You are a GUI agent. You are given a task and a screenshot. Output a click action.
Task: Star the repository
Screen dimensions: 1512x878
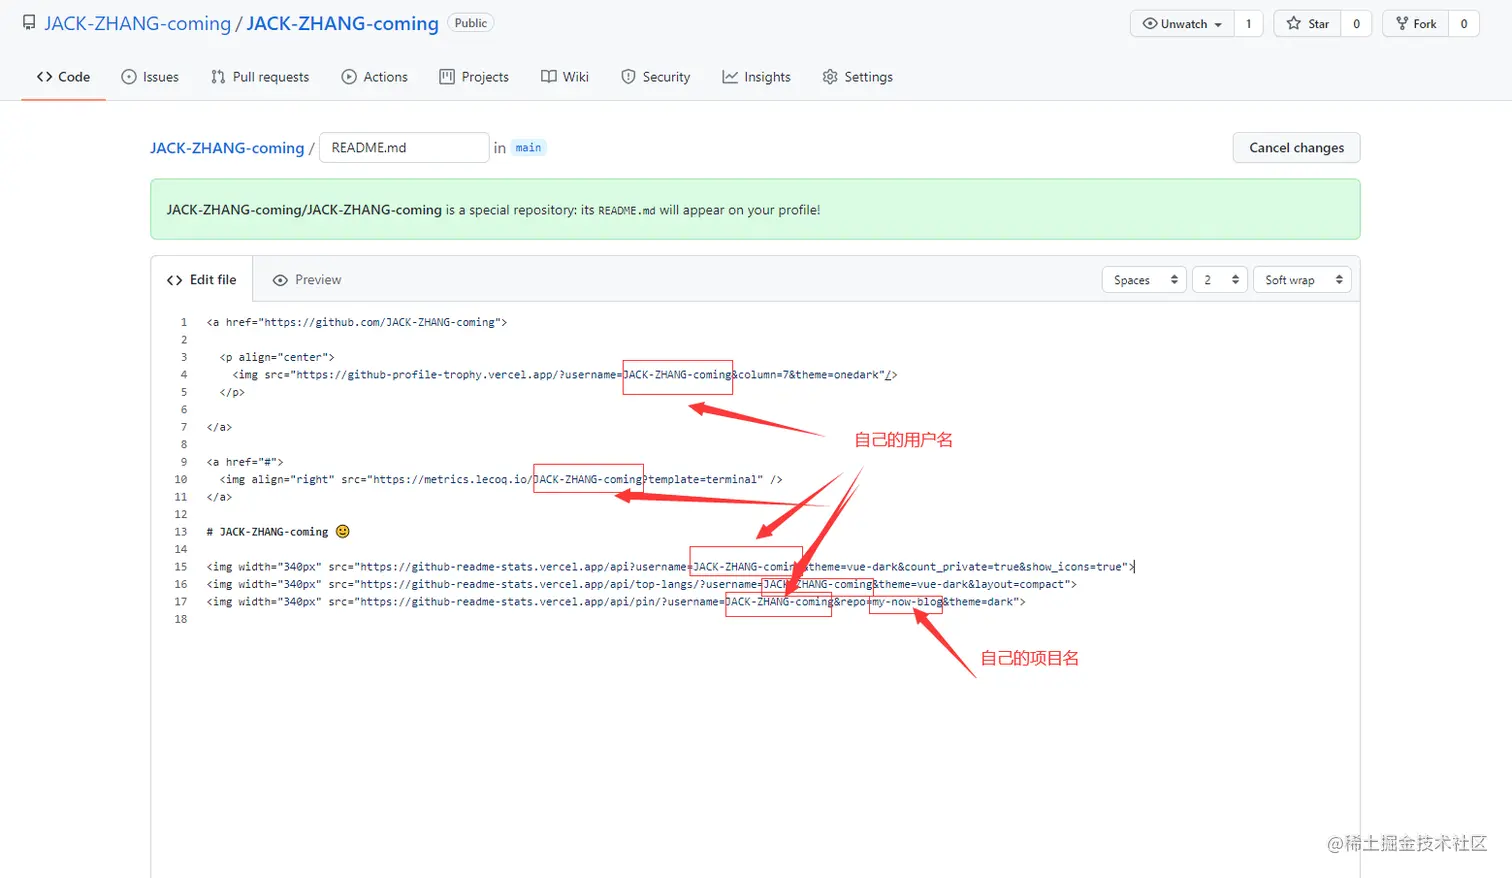[1308, 24]
